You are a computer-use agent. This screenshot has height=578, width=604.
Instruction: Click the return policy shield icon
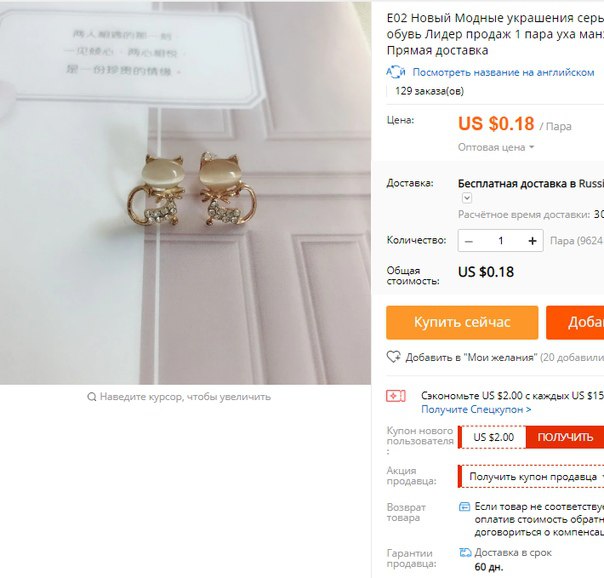pyautogui.click(x=465, y=506)
